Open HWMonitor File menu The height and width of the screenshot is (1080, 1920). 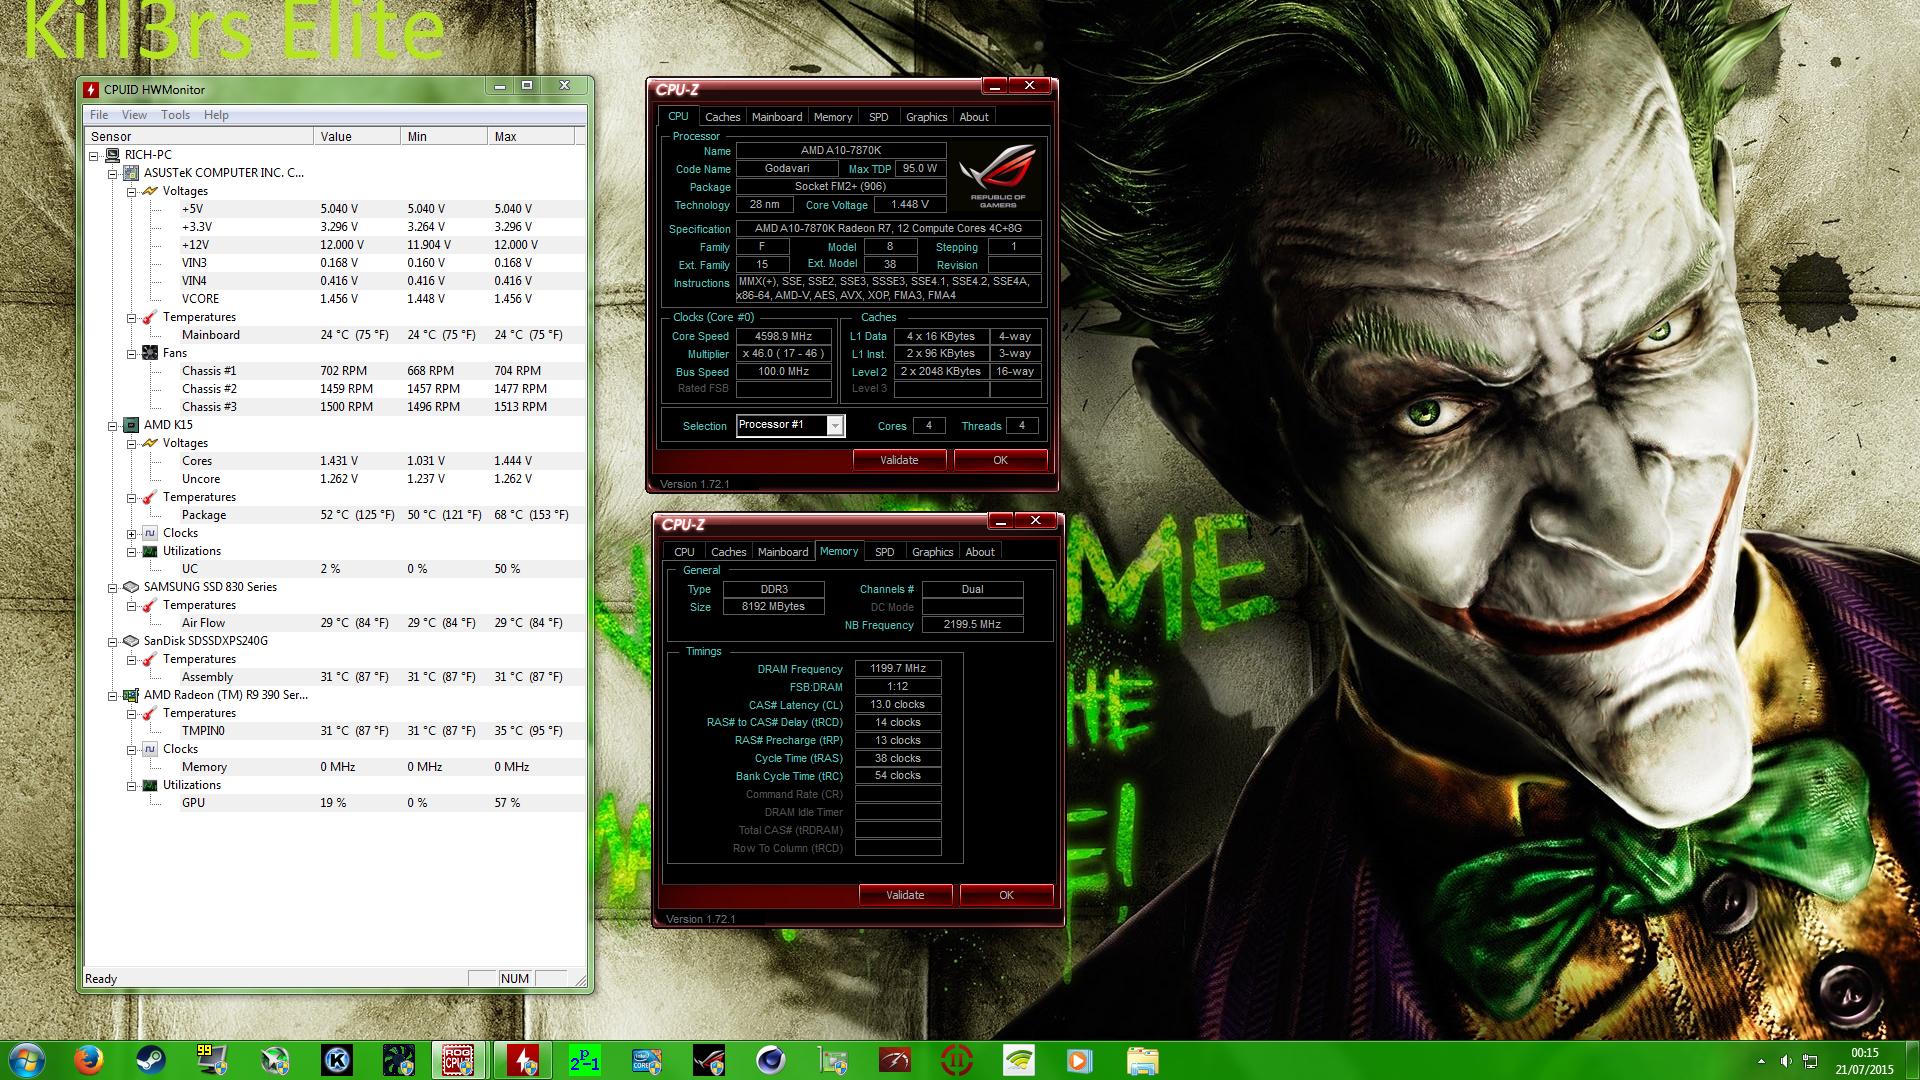click(99, 115)
